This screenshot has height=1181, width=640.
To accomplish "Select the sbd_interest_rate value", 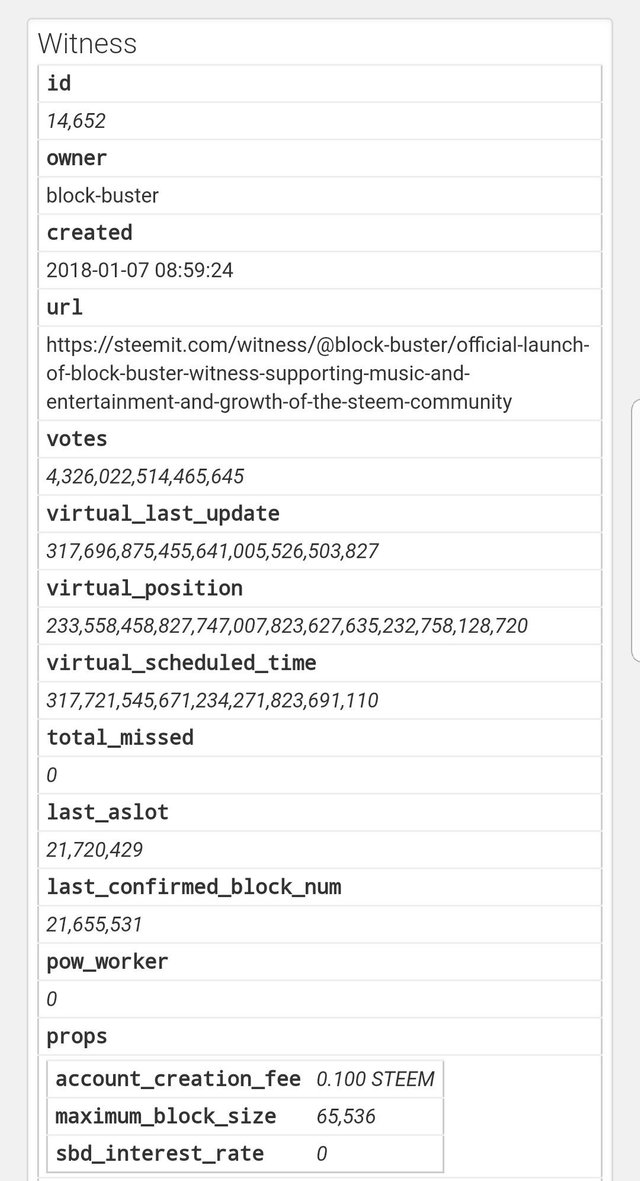I will pyautogui.click(x=322, y=1153).
